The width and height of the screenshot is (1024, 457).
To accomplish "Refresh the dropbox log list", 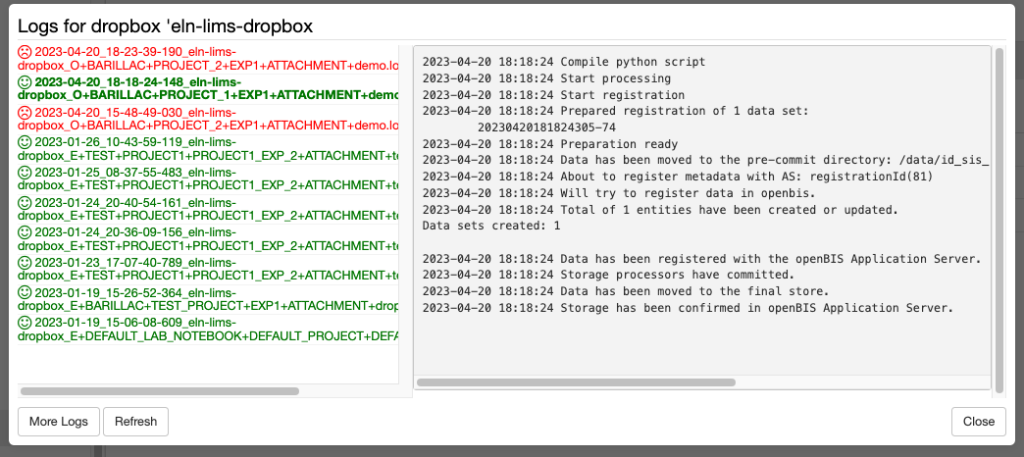I will coord(136,422).
